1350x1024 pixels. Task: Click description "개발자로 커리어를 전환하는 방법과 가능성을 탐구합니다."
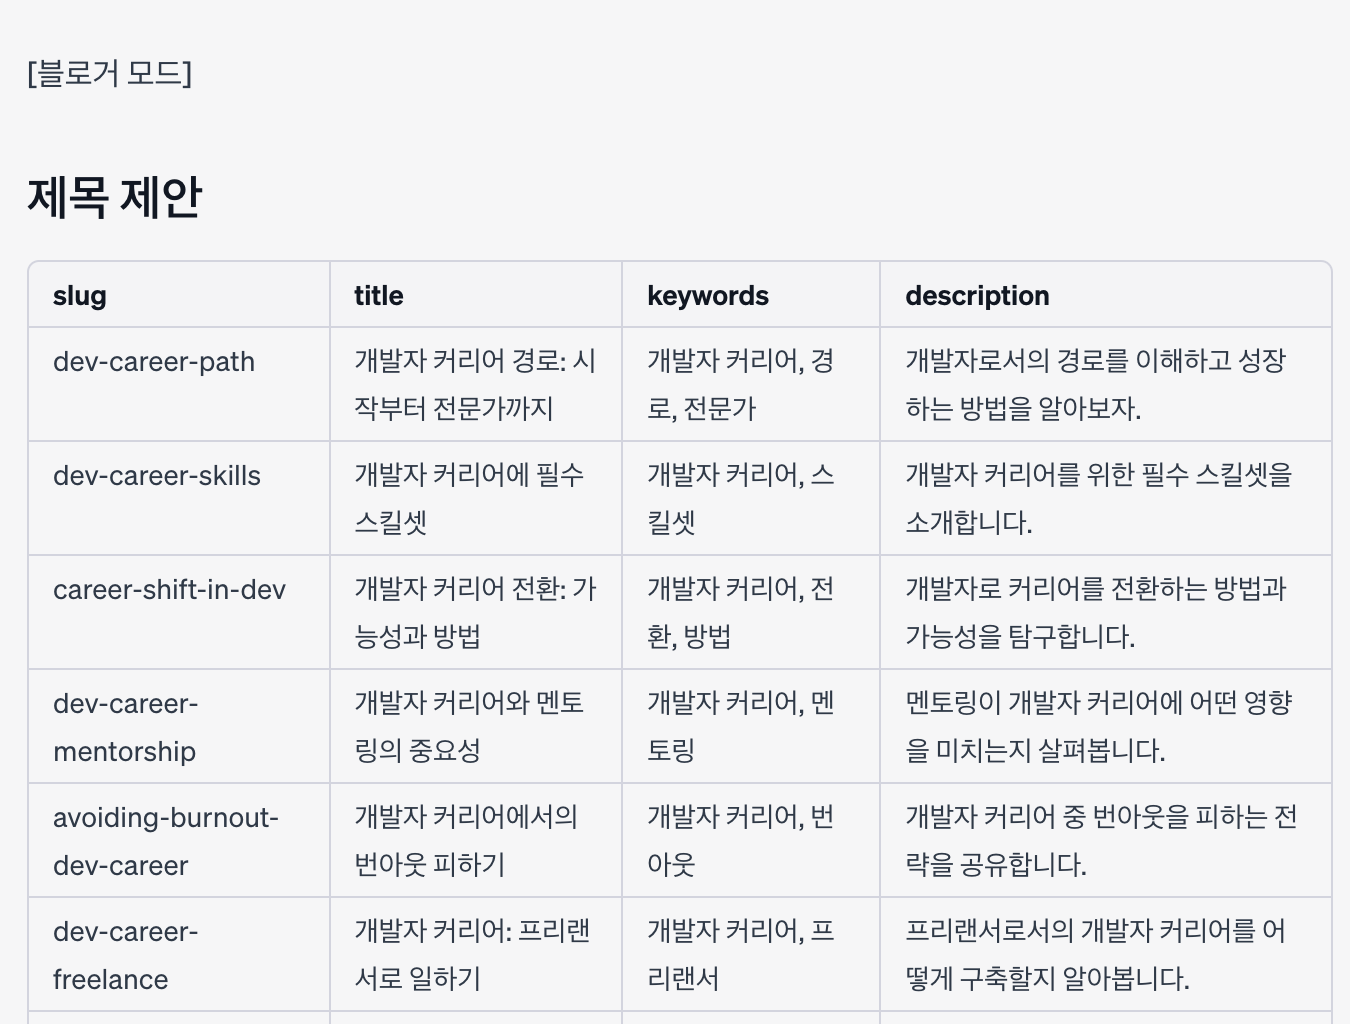[x=1095, y=612]
